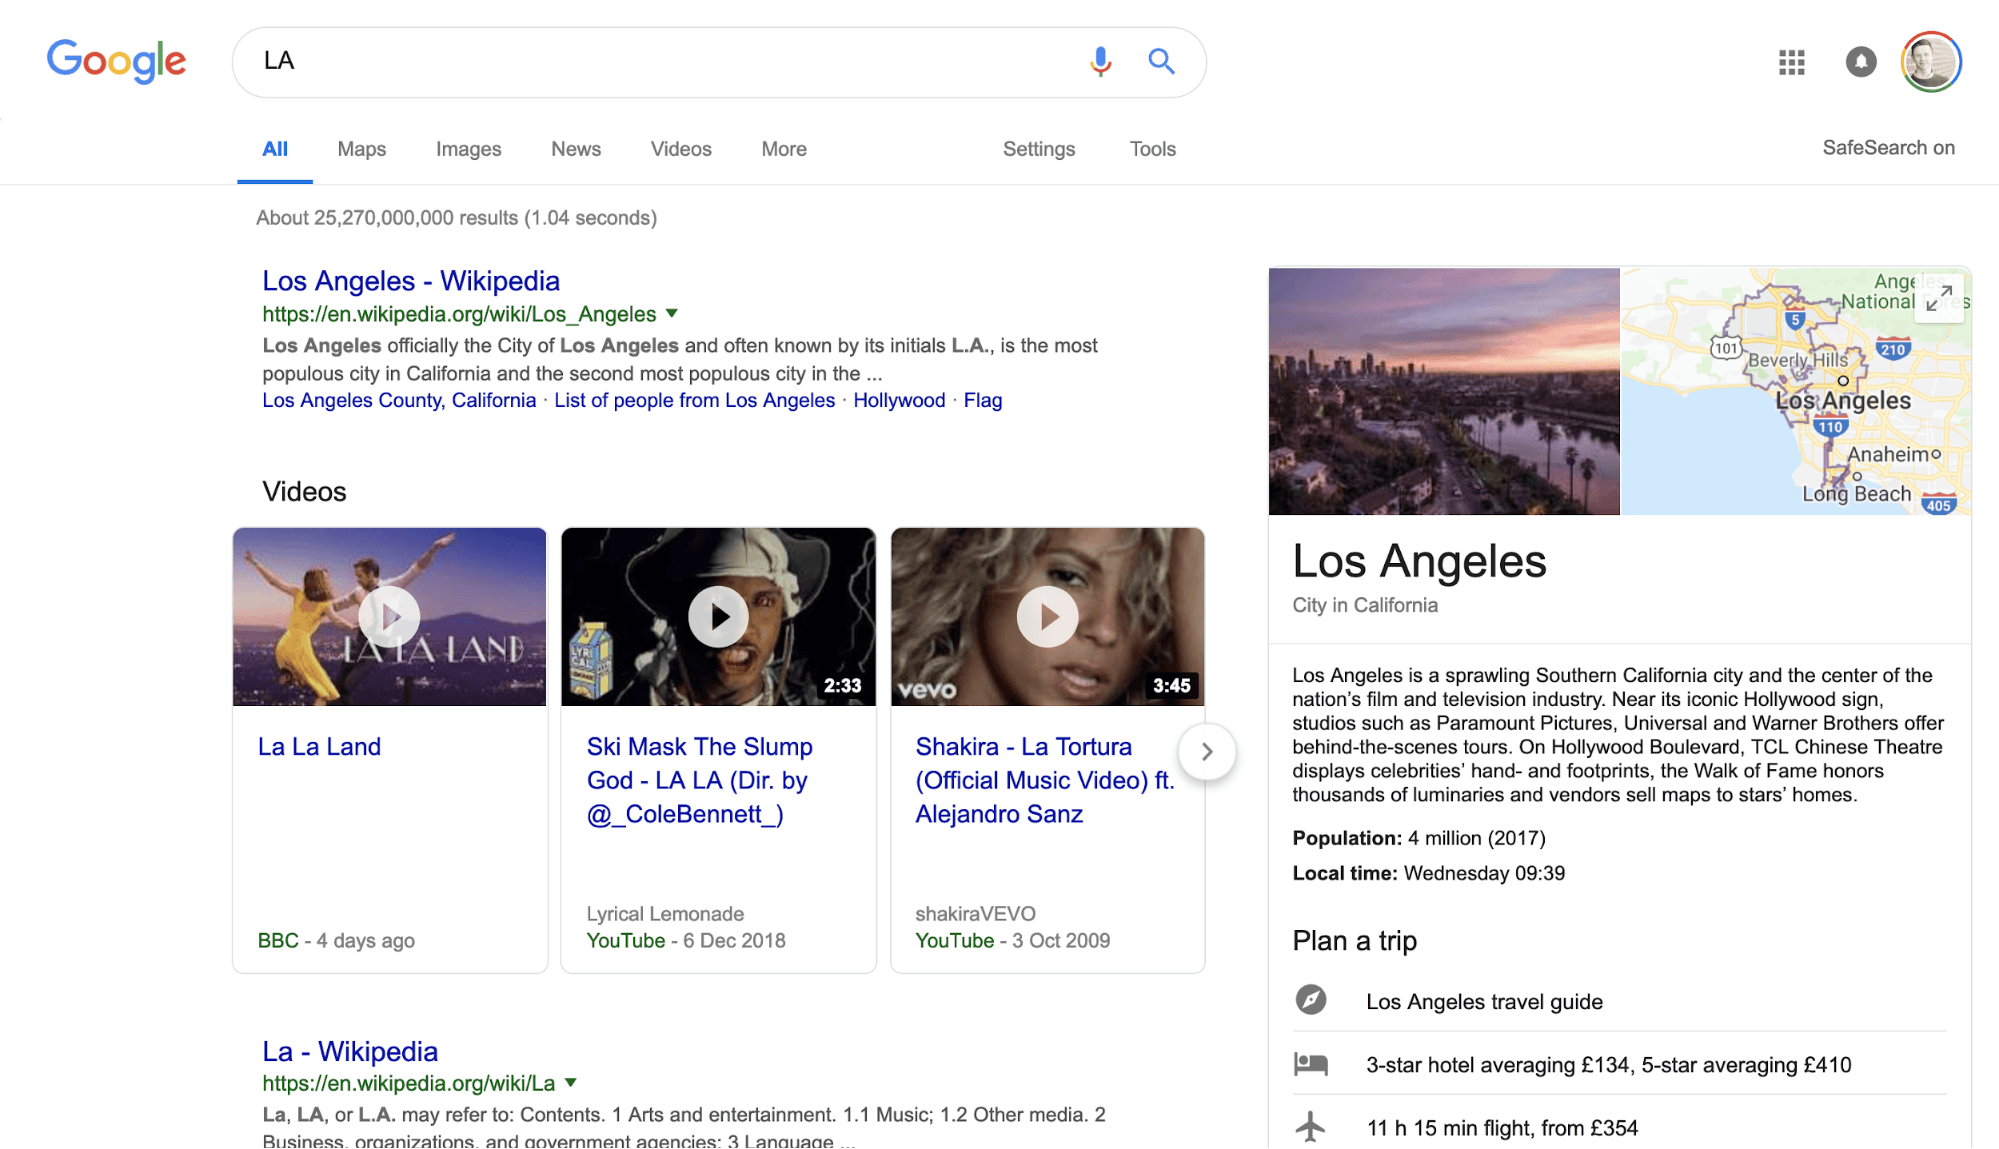
Task: Click the Los Angeles skyline photo
Action: click(1443, 391)
